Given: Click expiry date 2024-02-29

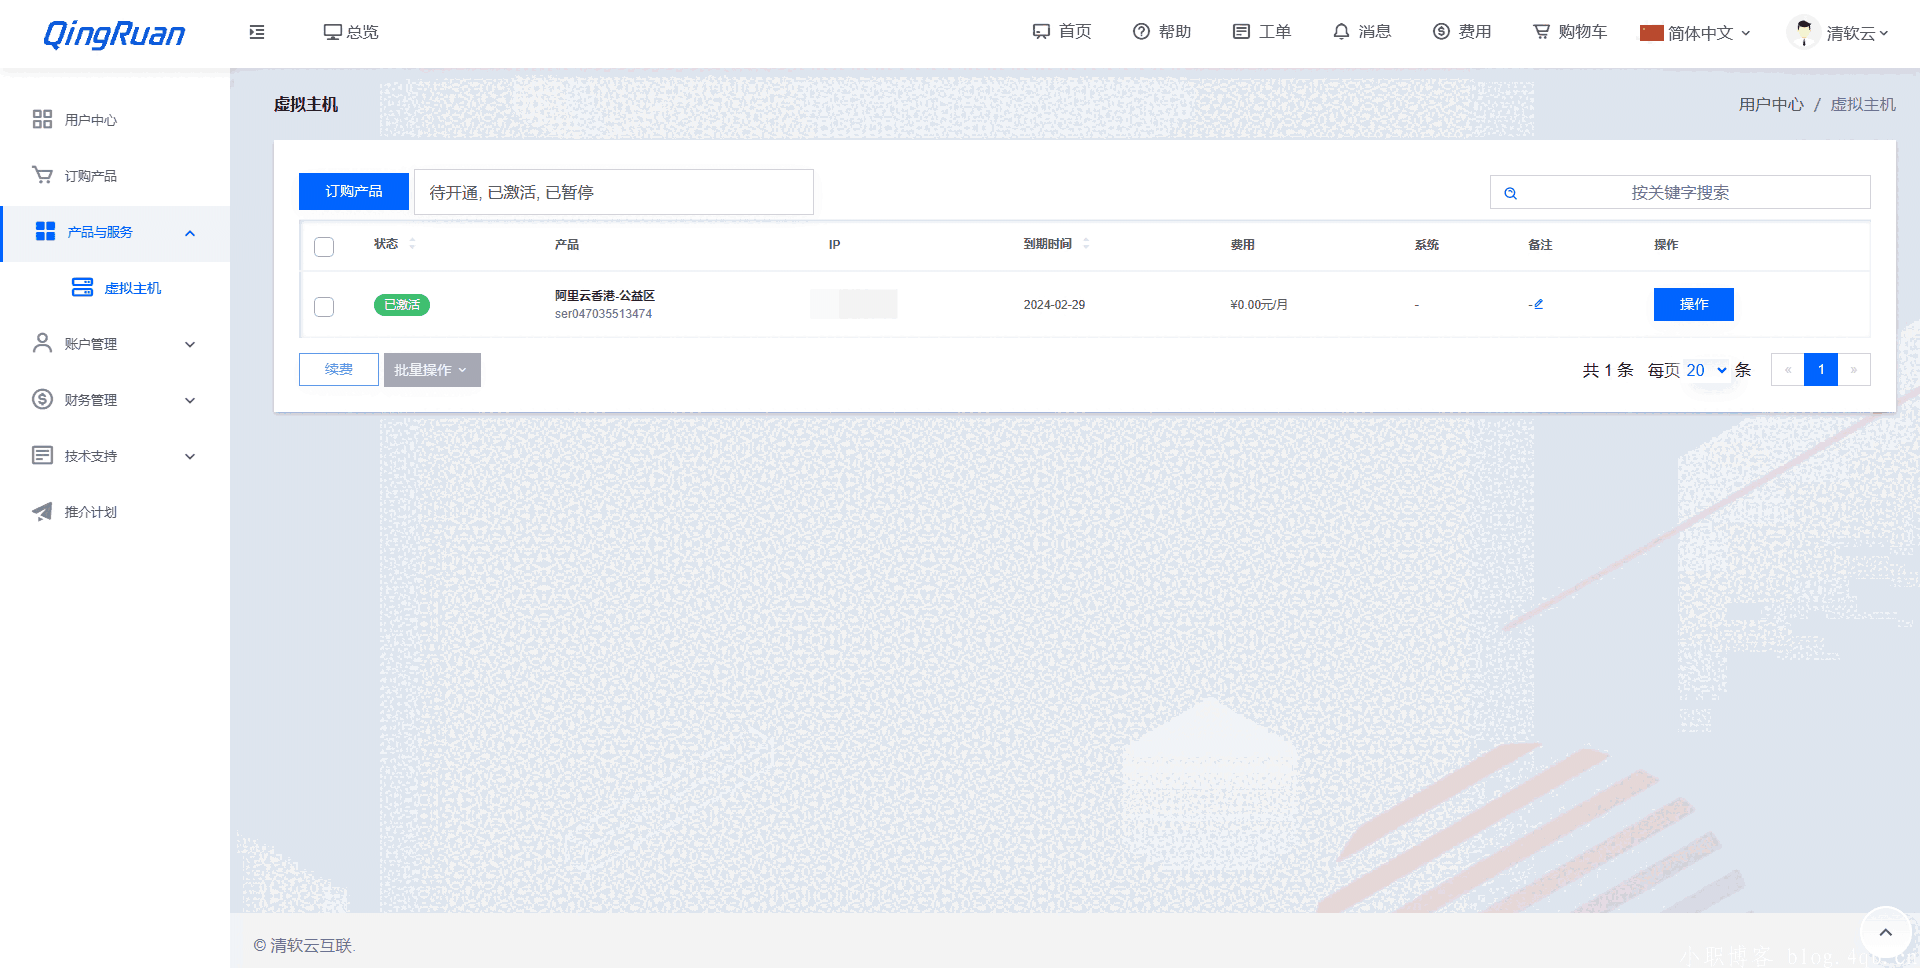Looking at the screenshot, I should click(1054, 305).
